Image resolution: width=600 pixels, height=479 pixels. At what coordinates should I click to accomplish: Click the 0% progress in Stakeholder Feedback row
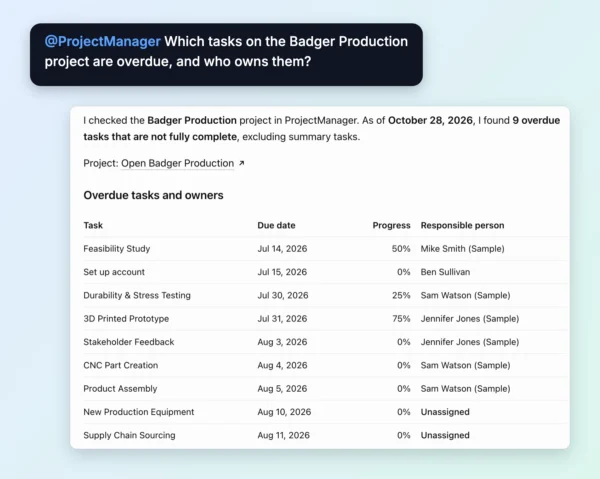click(403, 342)
